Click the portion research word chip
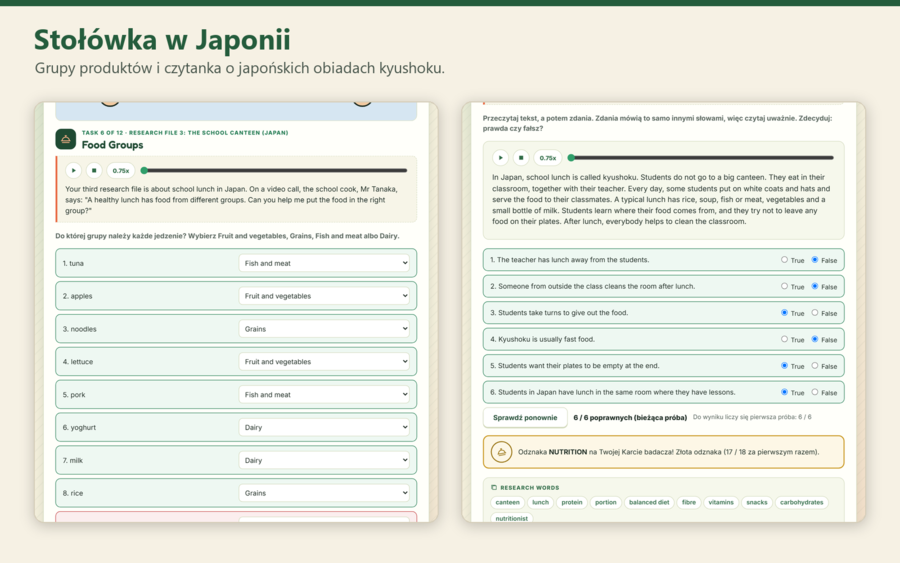The height and width of the screenshot is (563, 900). coord(606,502)
